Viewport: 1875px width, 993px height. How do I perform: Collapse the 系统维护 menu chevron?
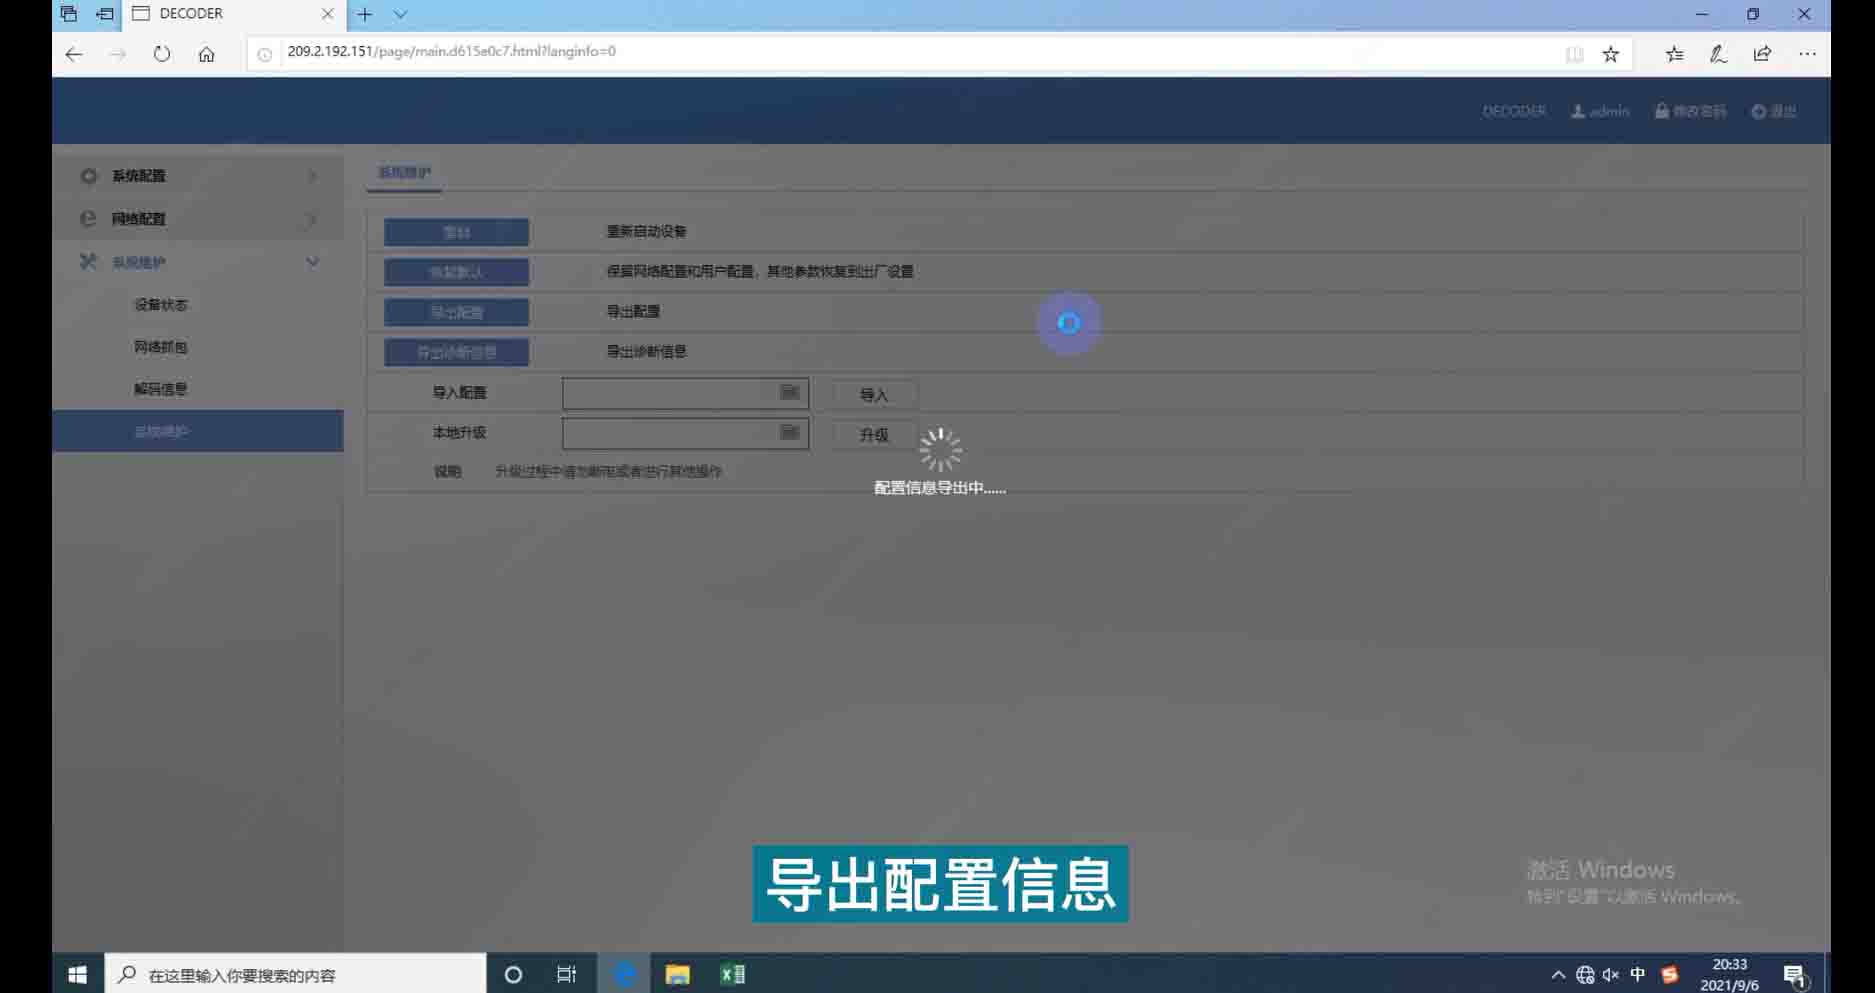point(312,262)
